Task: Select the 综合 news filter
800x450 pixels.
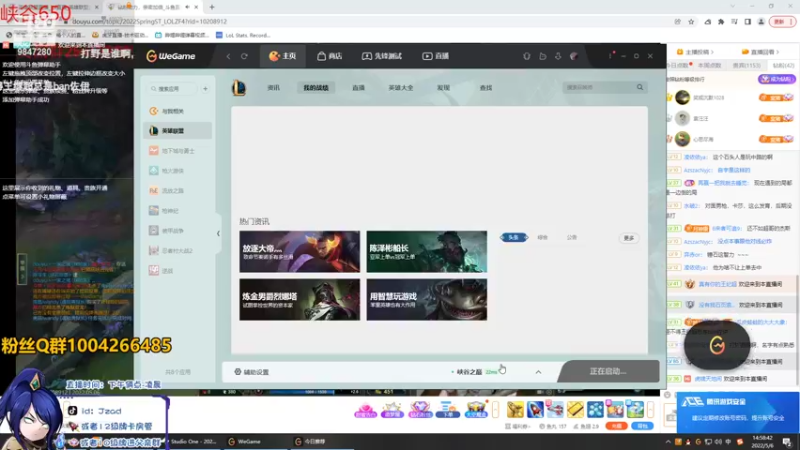Action: click(x=542, y=237)
